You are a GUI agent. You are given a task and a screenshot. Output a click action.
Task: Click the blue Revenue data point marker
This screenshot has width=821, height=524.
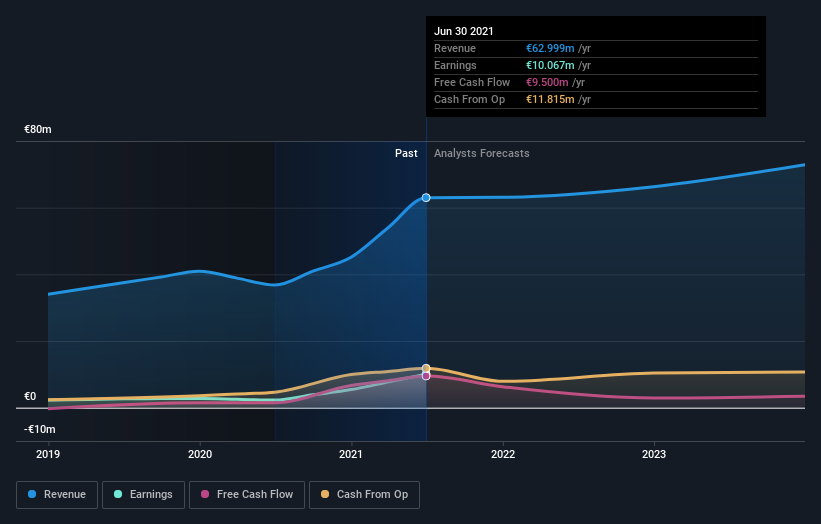[x=426, y=197]
